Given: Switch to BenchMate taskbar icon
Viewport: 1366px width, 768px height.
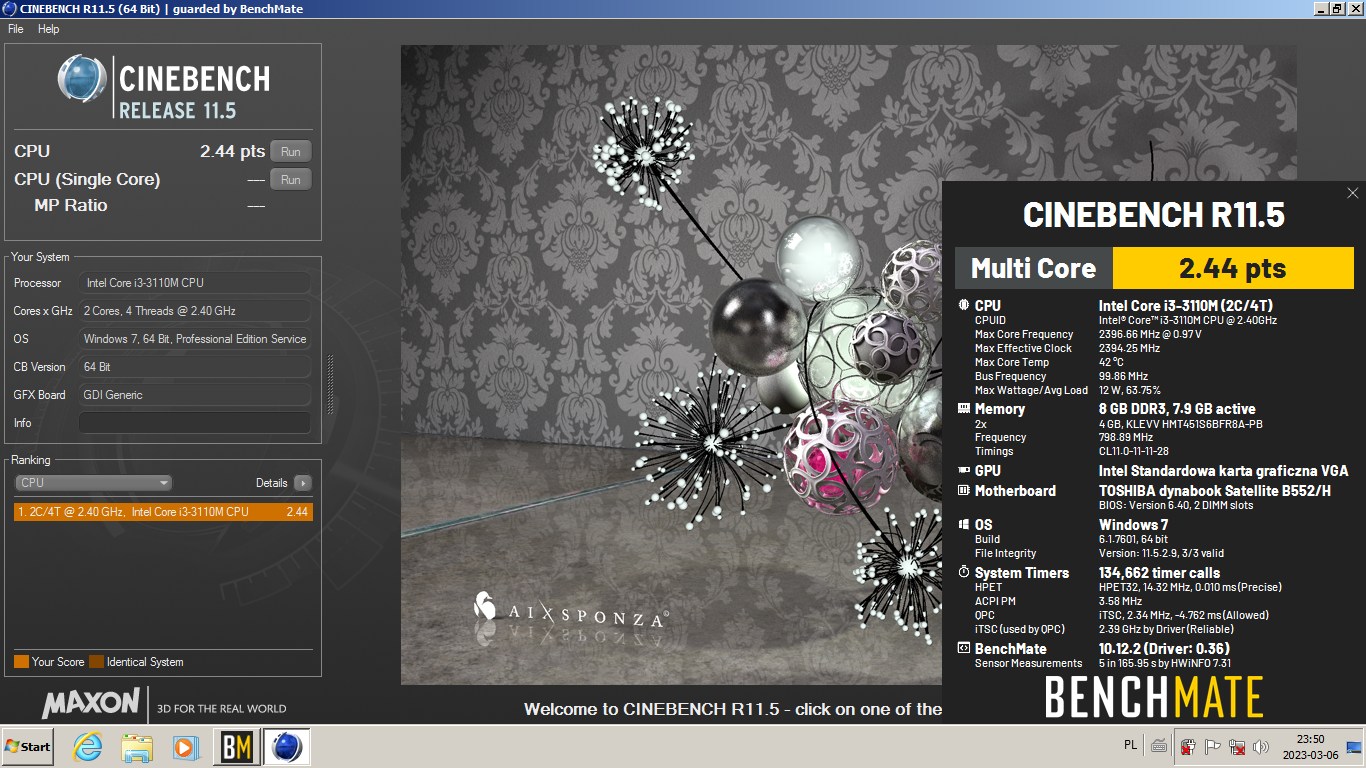Looking at the screenshot, I should (x=236, y=747).
